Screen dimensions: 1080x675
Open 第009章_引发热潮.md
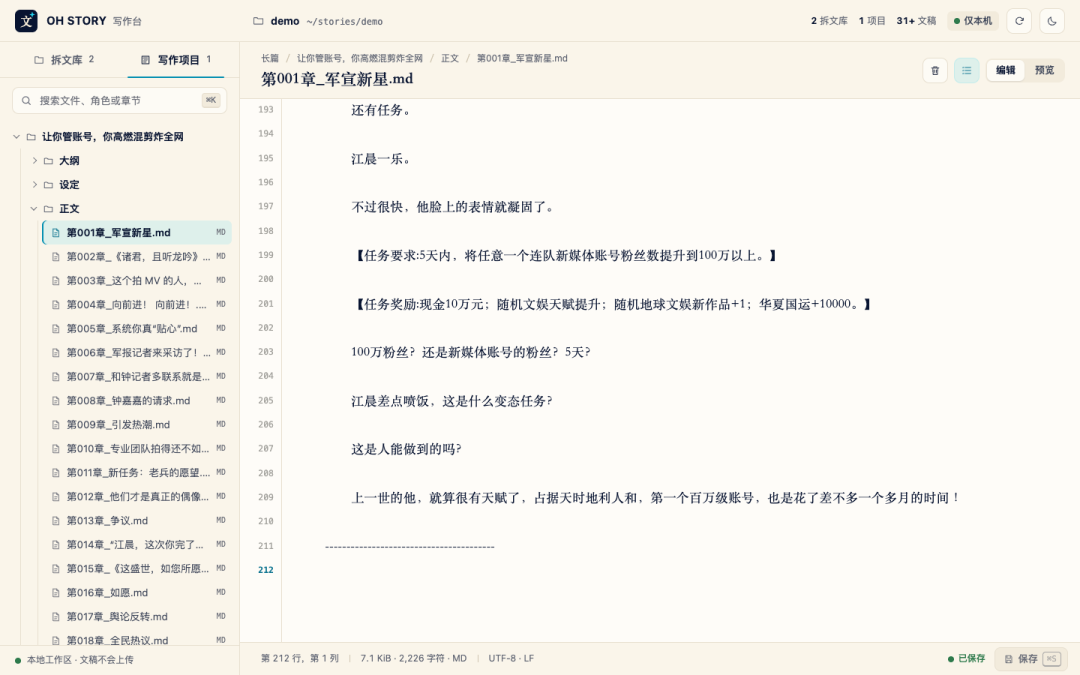(x=137, y=425)
